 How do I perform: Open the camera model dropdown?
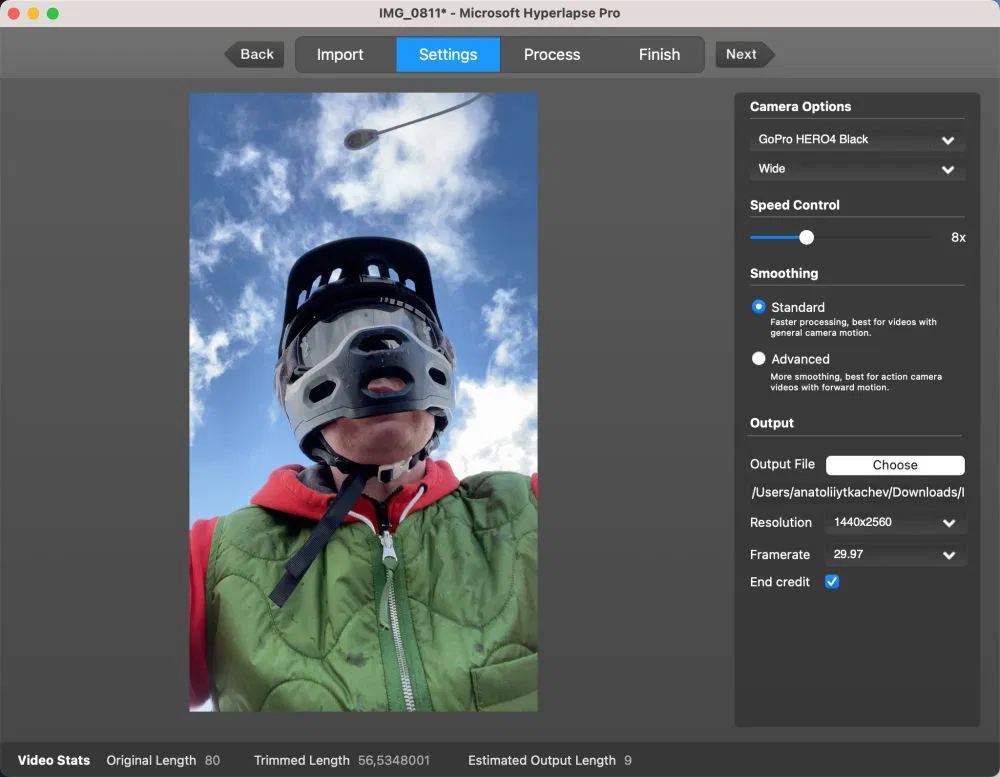[856, 140]
